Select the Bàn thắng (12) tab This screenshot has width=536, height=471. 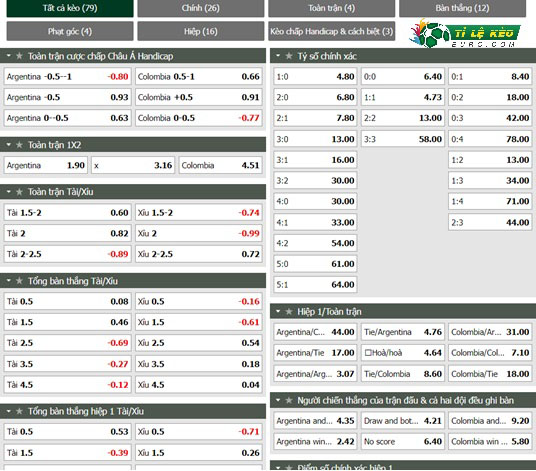coord(462,8)
